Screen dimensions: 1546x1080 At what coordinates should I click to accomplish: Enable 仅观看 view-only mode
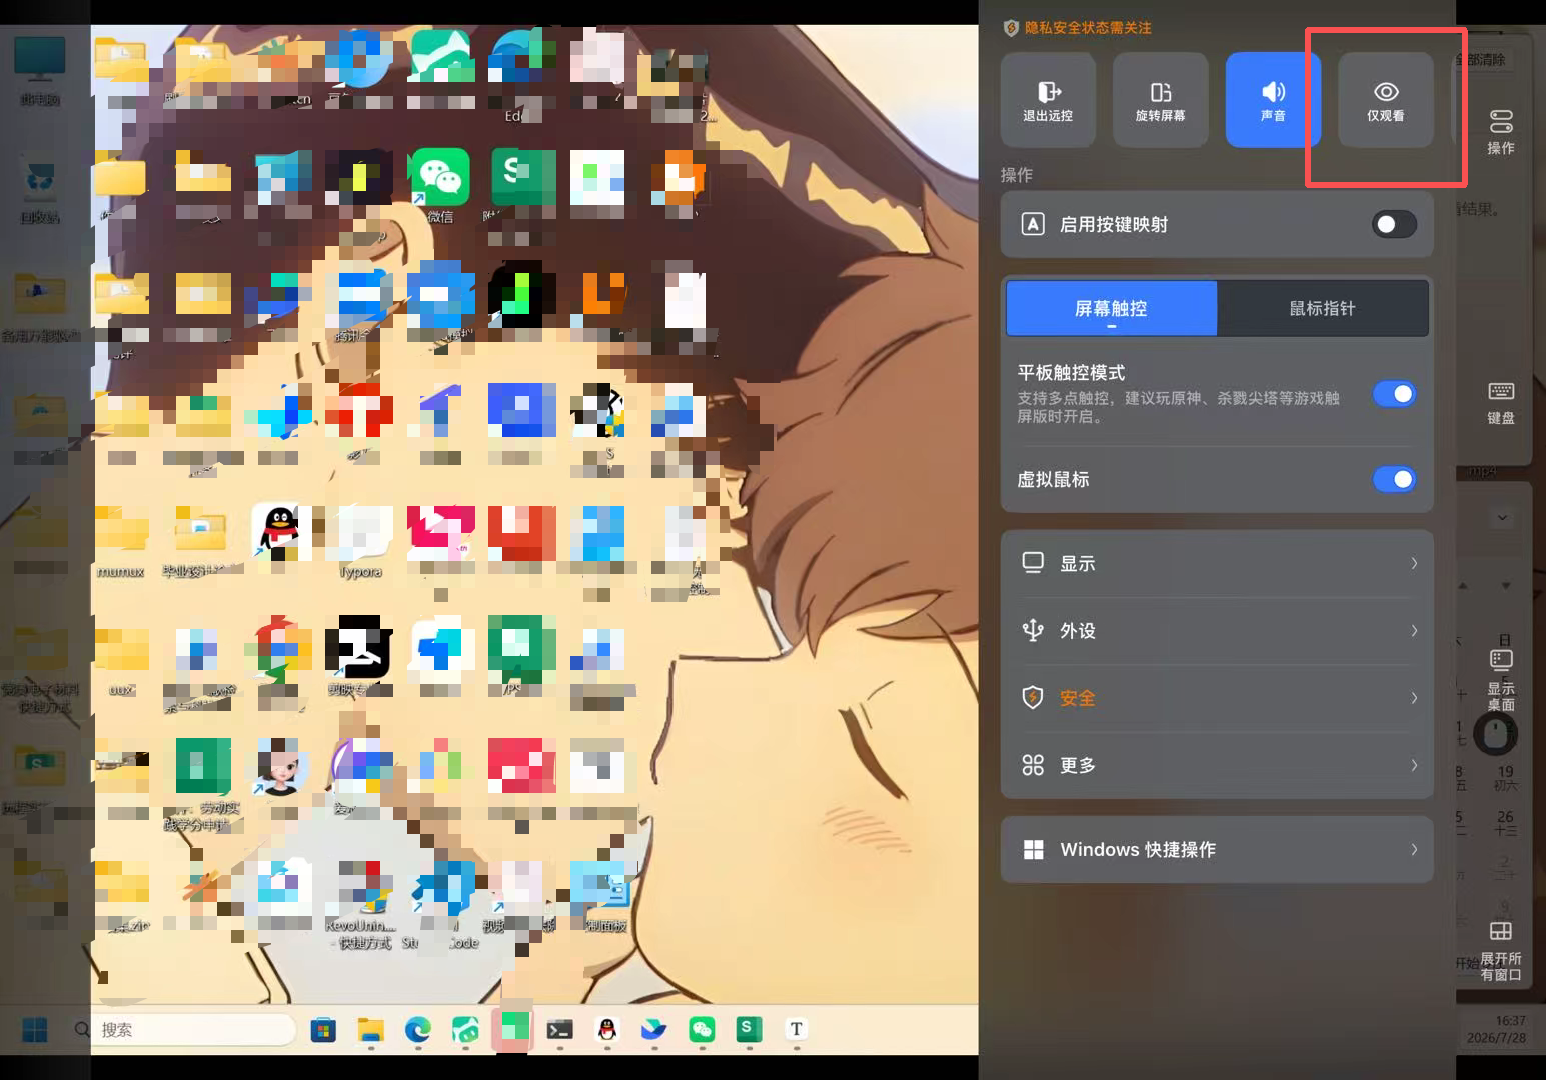tap(1385, 100)
